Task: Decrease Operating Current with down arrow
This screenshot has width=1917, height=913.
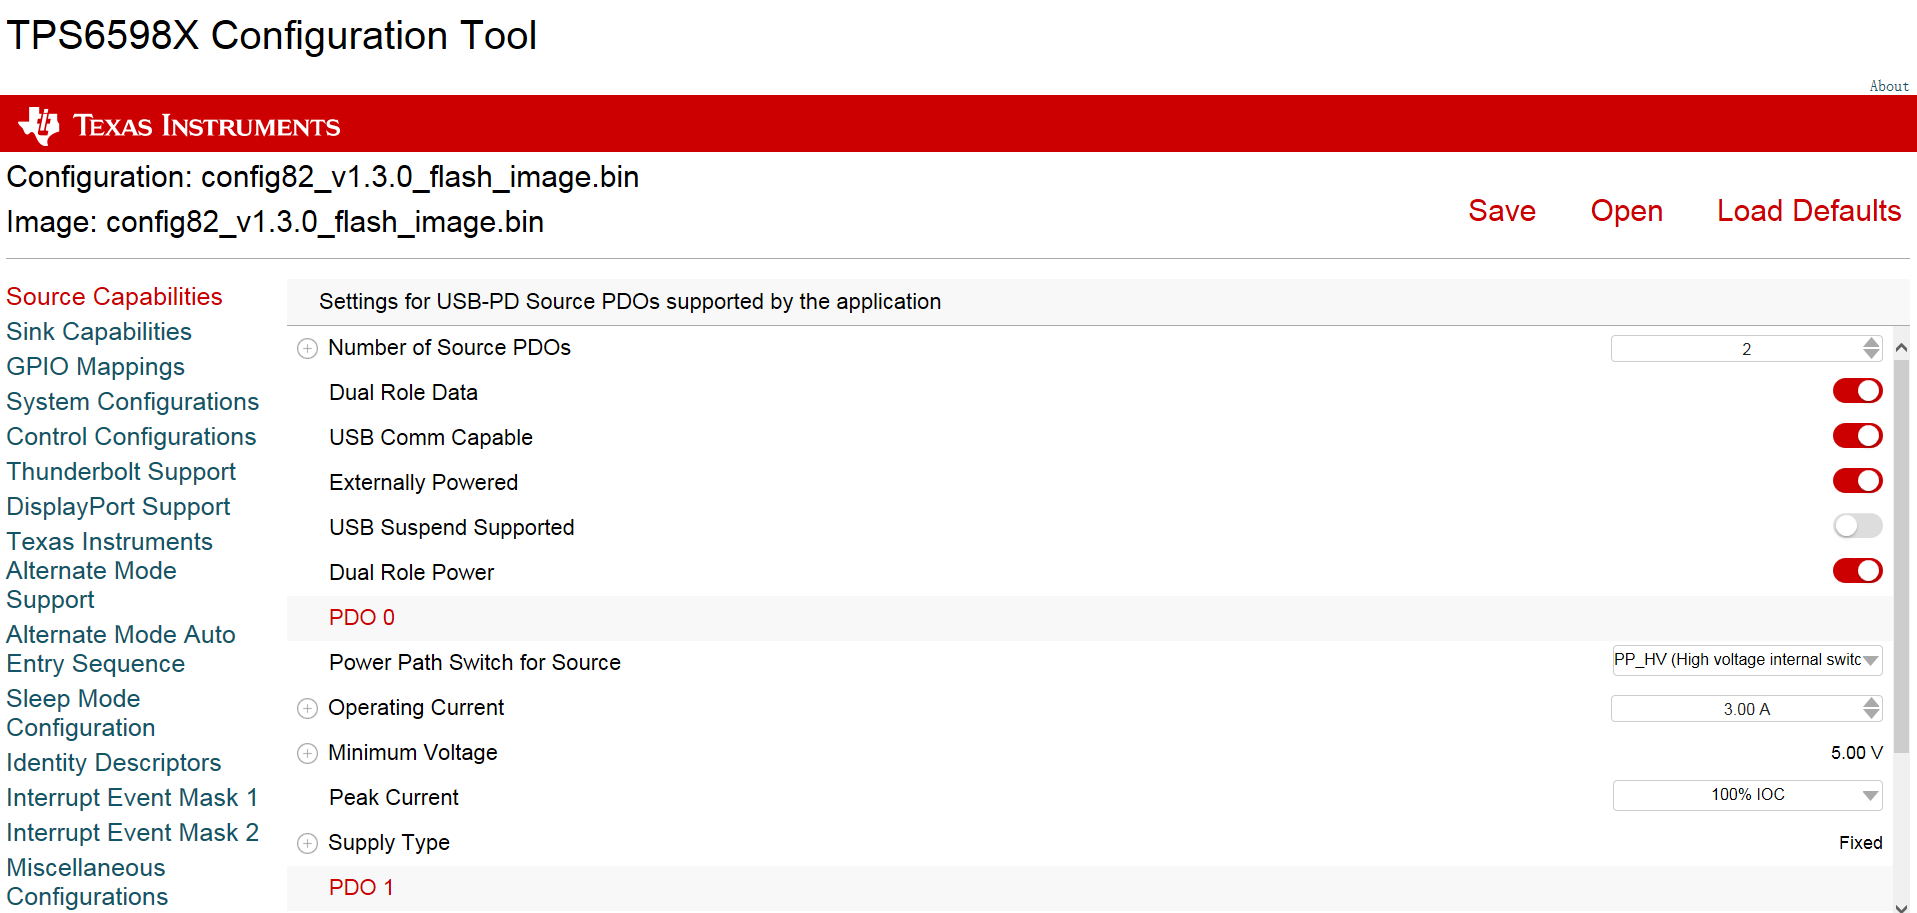Action: [1871, 714]
